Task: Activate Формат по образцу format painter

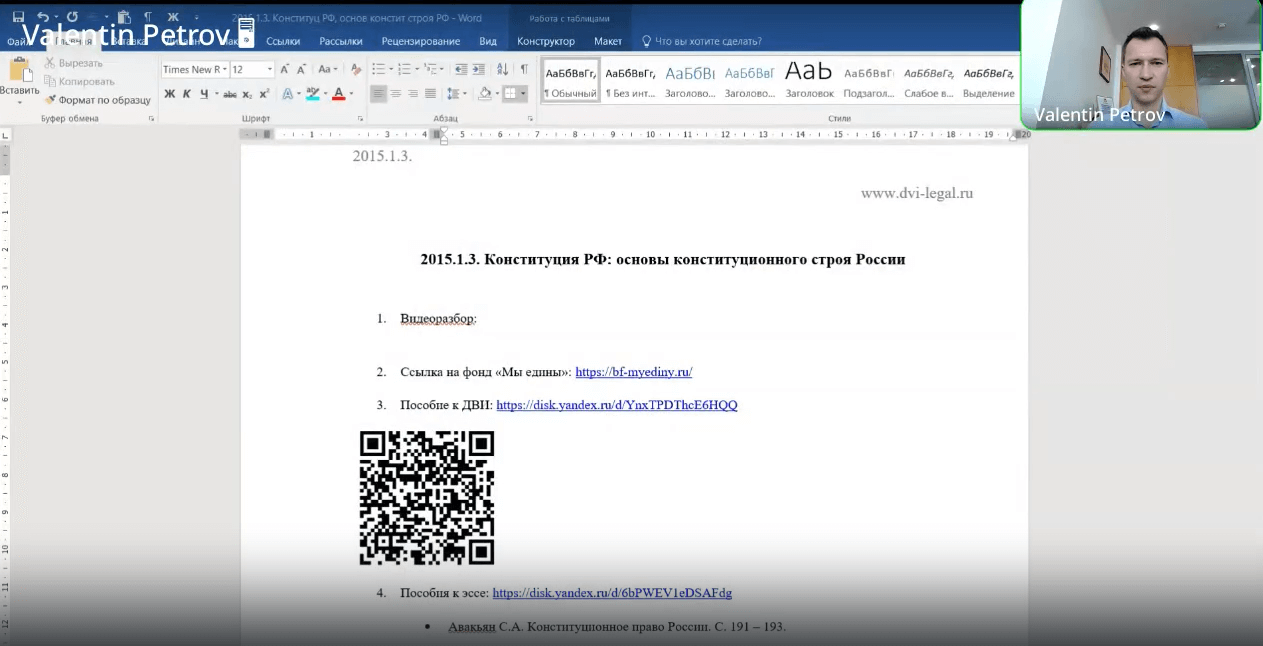Action: [97, 100]
